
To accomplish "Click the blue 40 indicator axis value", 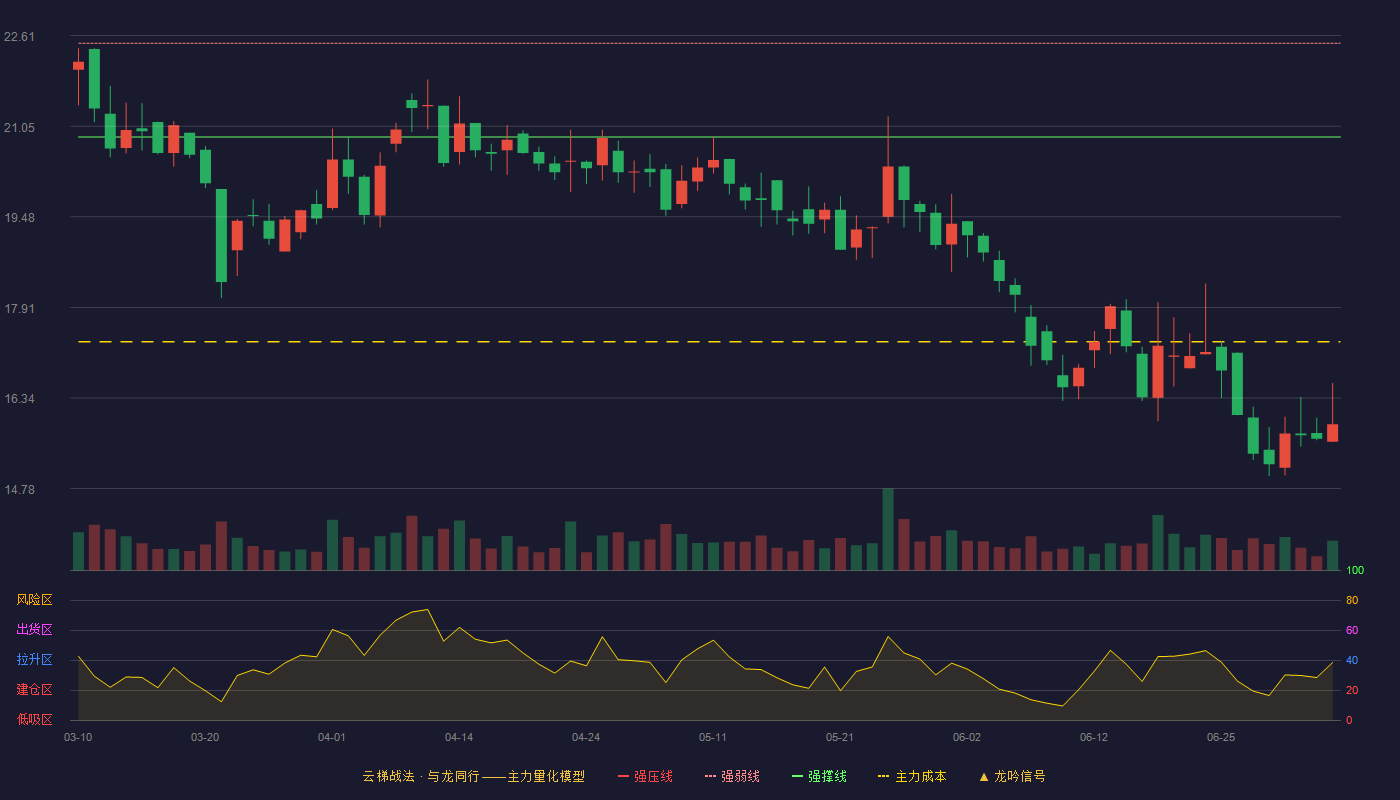I will 1352,661.
